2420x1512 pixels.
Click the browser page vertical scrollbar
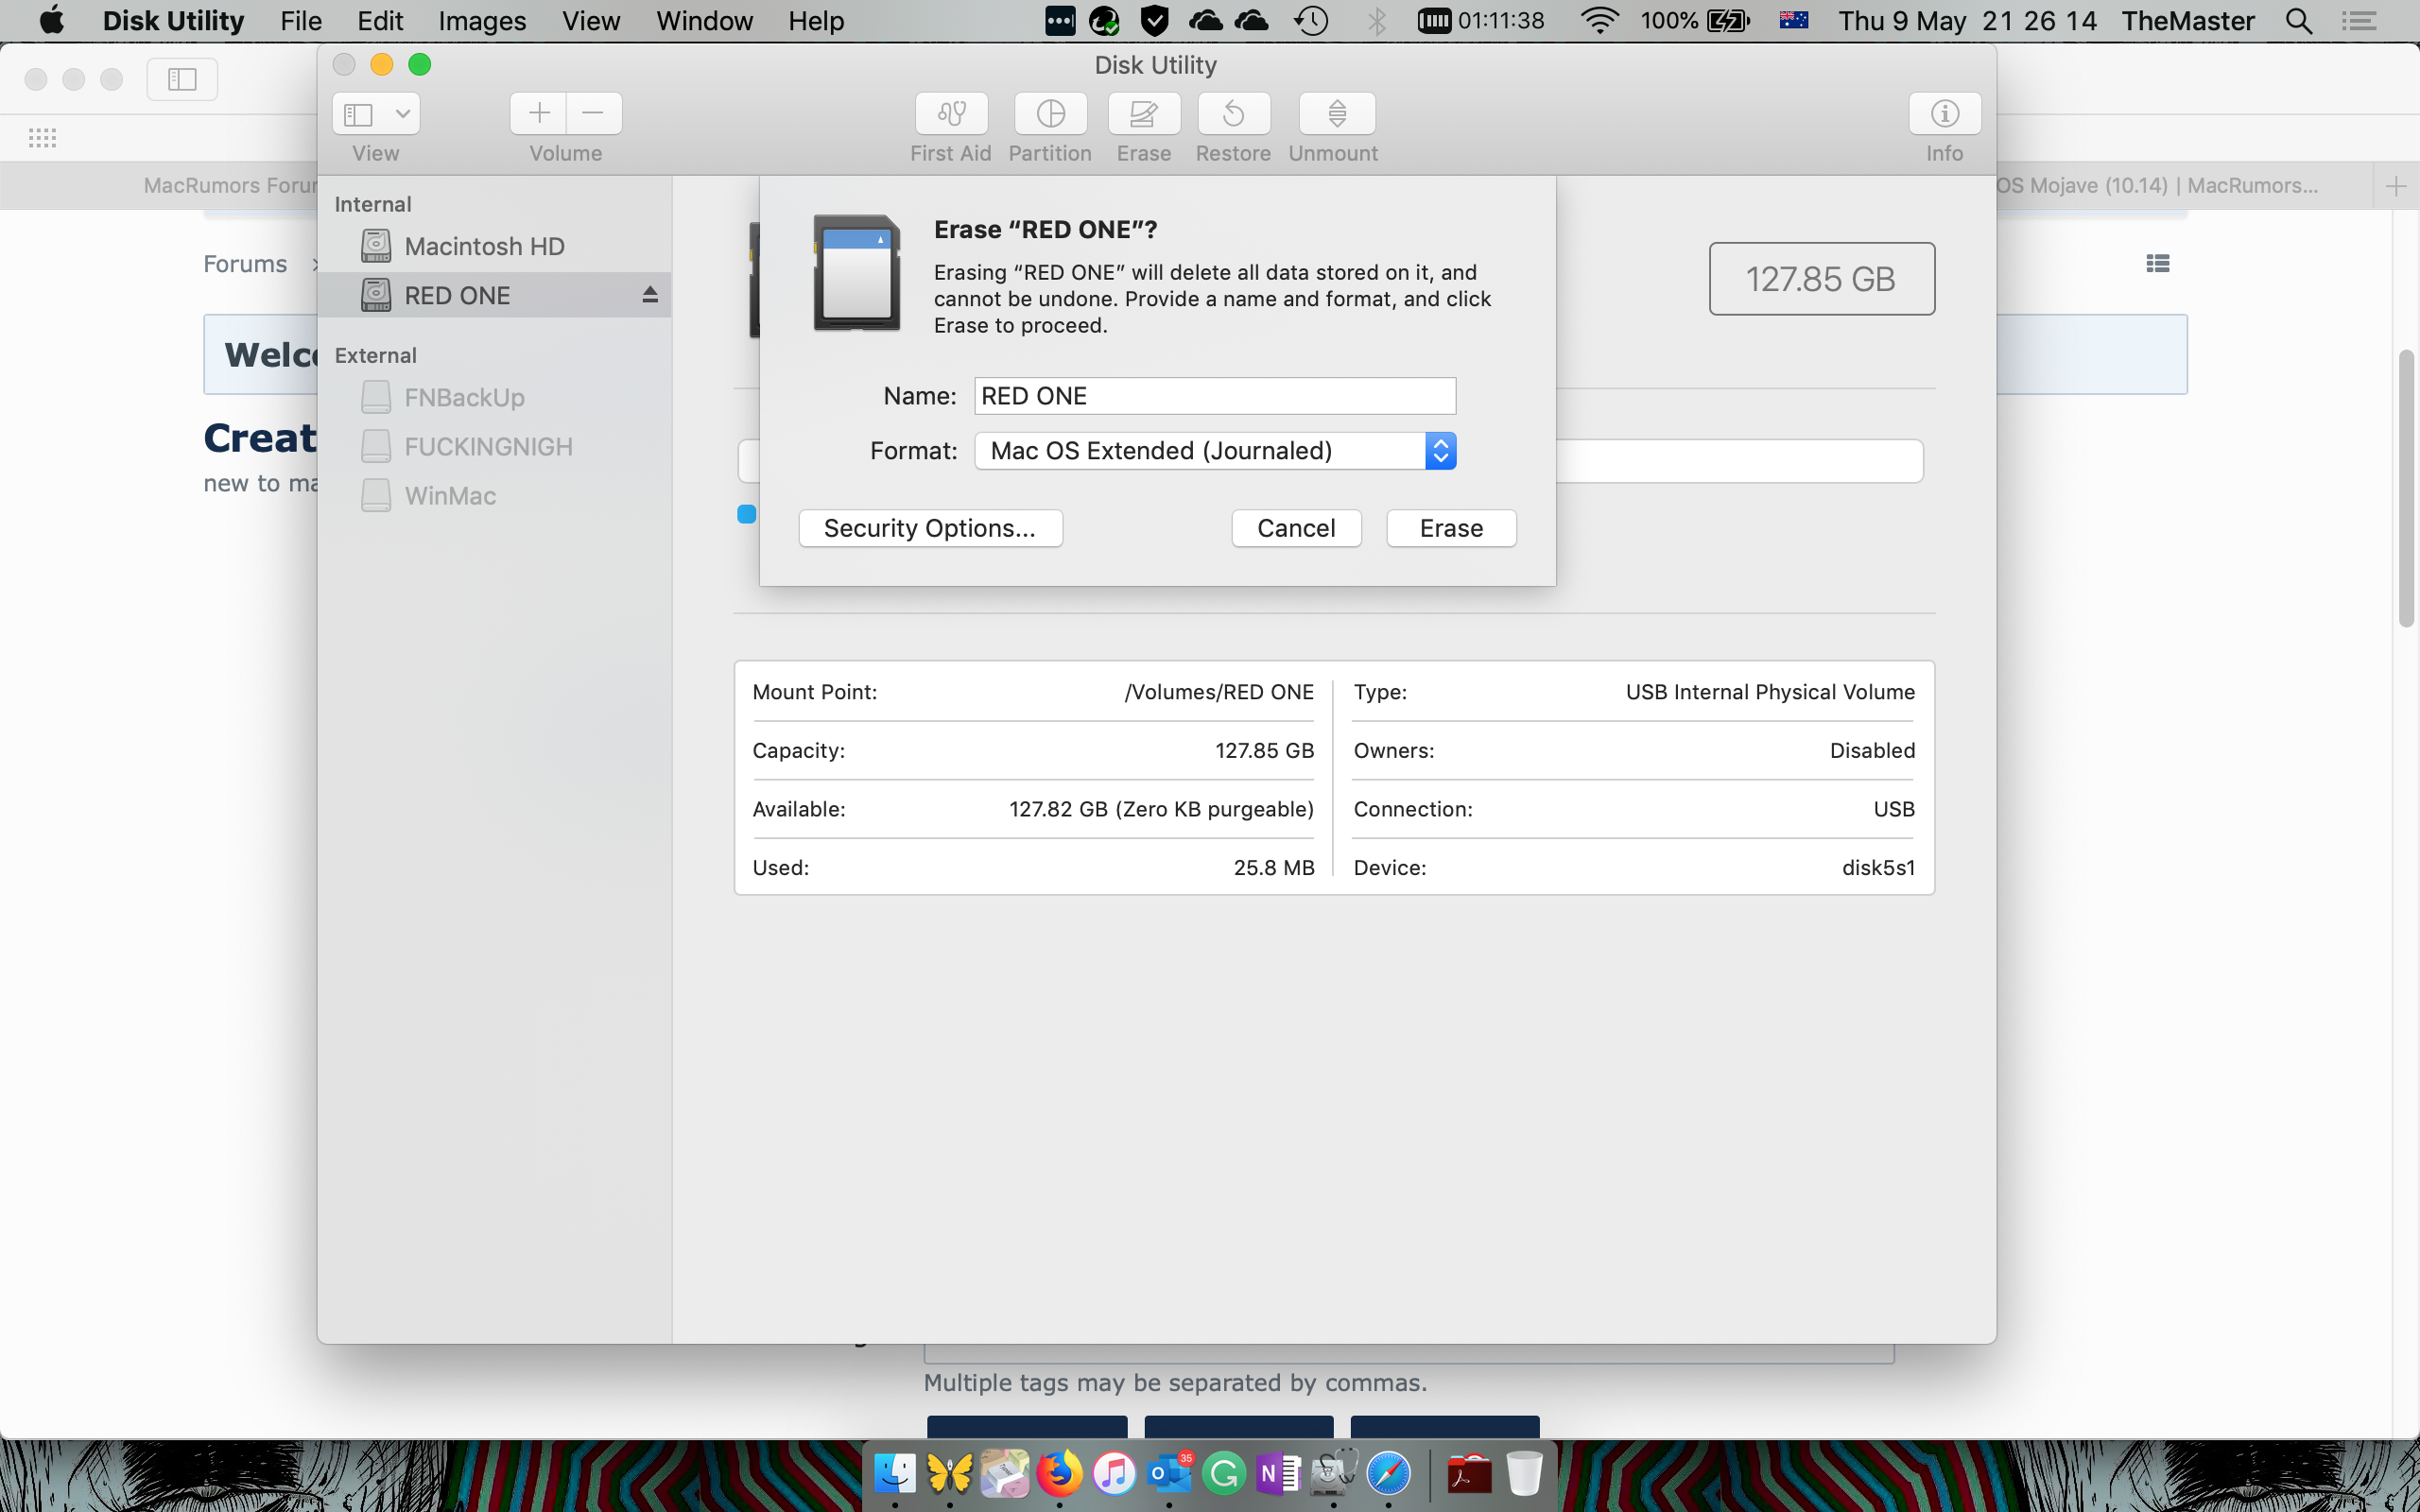2406,489
